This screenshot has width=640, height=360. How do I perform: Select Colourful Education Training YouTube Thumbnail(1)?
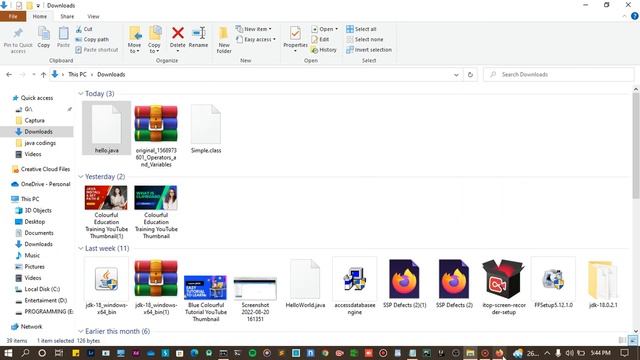click(107, 212)
